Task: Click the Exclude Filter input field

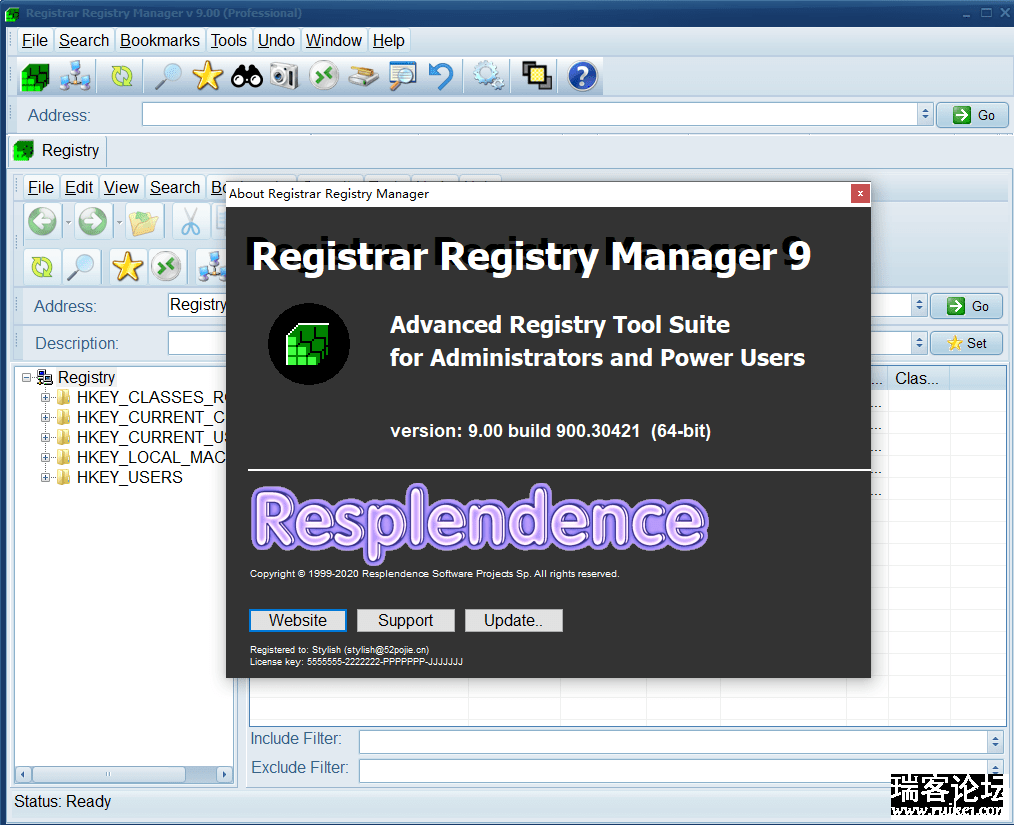Action: click(673, 771)
